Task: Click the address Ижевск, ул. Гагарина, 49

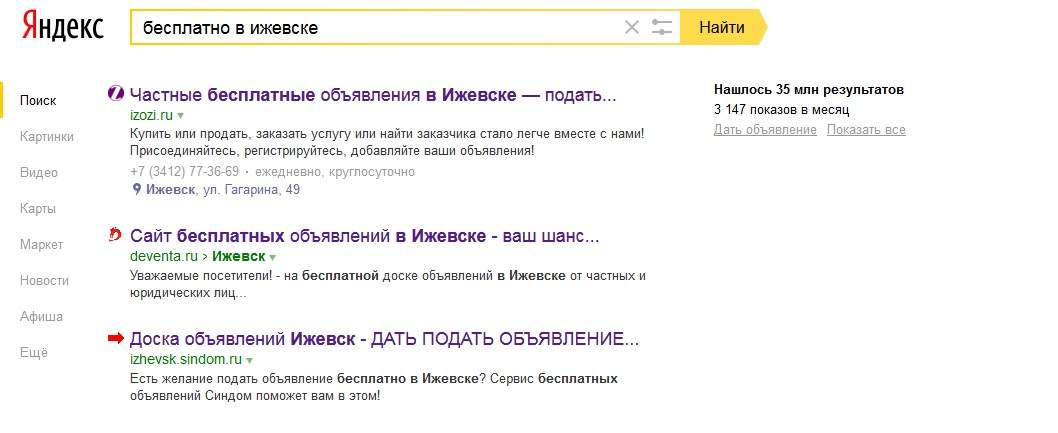Action: pyautogui.click(x=223, y=190)
